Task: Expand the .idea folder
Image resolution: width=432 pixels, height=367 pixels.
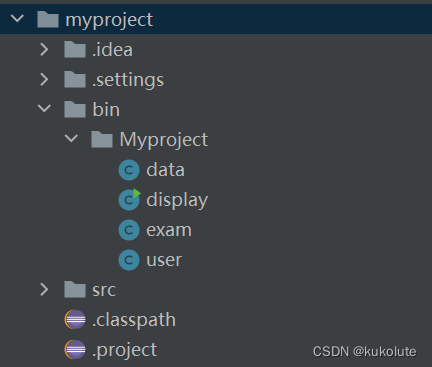Action: click(44, 50)
